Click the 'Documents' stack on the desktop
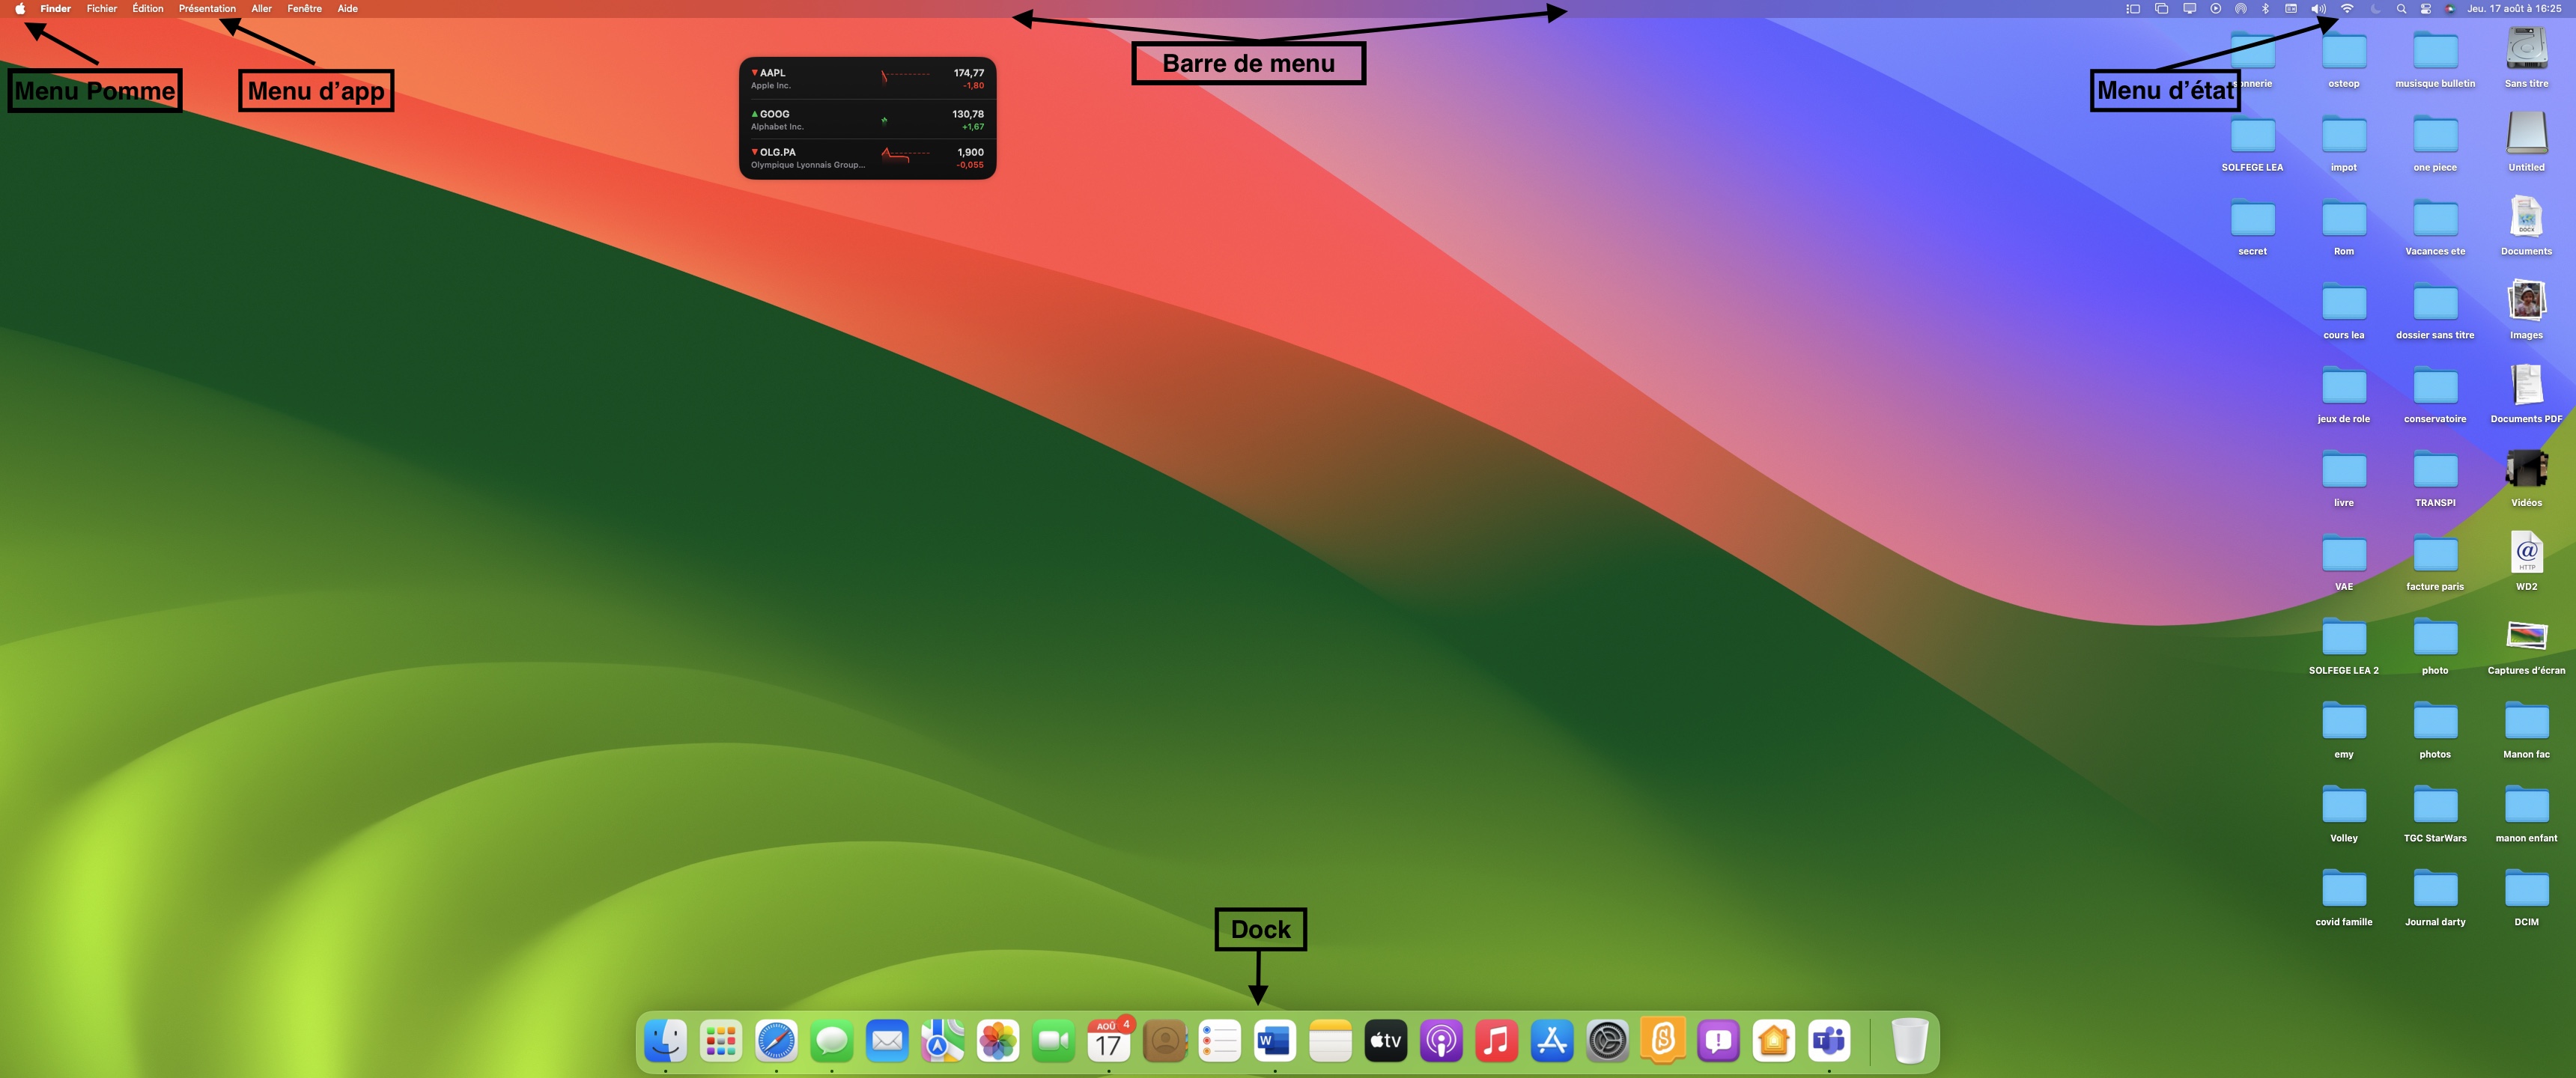Screen dimensions: 2576x1078 (2526, 225)
